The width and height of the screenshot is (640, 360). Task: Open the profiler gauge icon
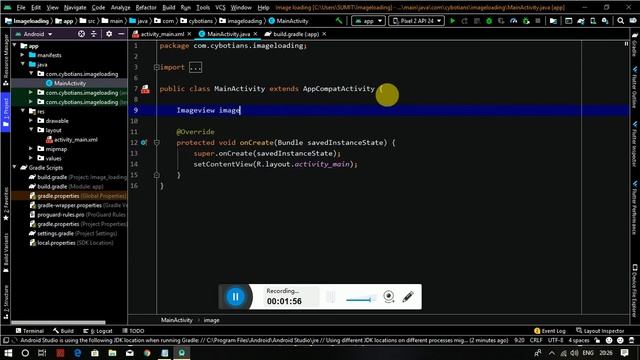pos(513,20)
